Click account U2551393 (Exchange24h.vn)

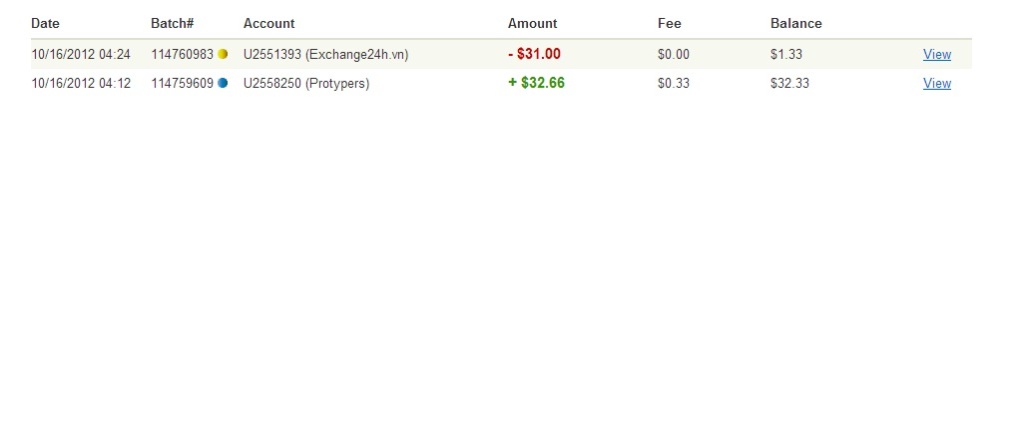[x=326, y=54]
